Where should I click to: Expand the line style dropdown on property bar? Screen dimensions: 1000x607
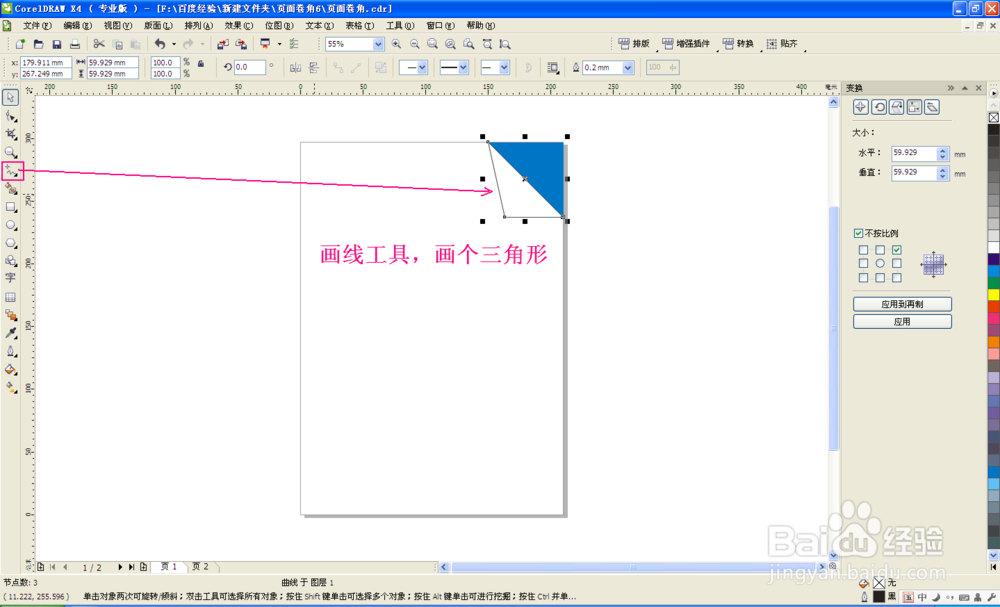(x=462, y=67)
